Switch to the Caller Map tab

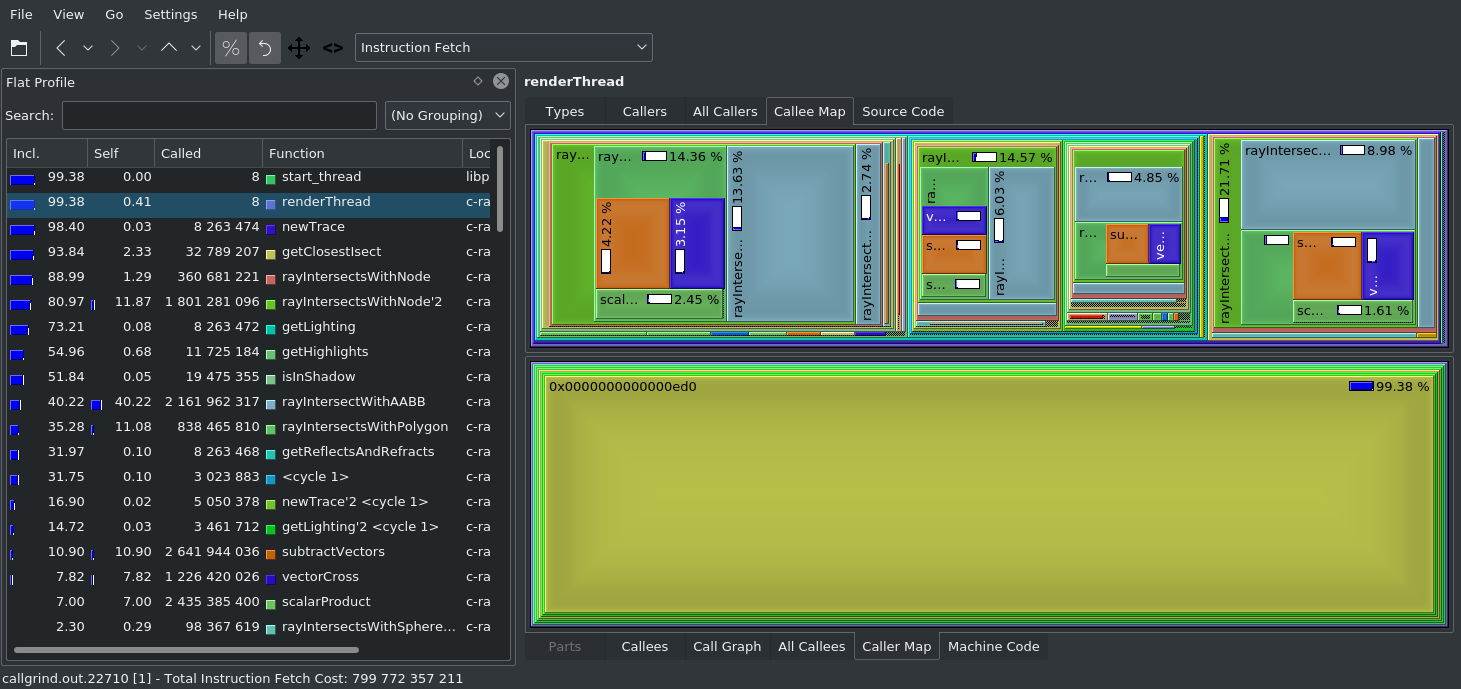tap(896, 646)
